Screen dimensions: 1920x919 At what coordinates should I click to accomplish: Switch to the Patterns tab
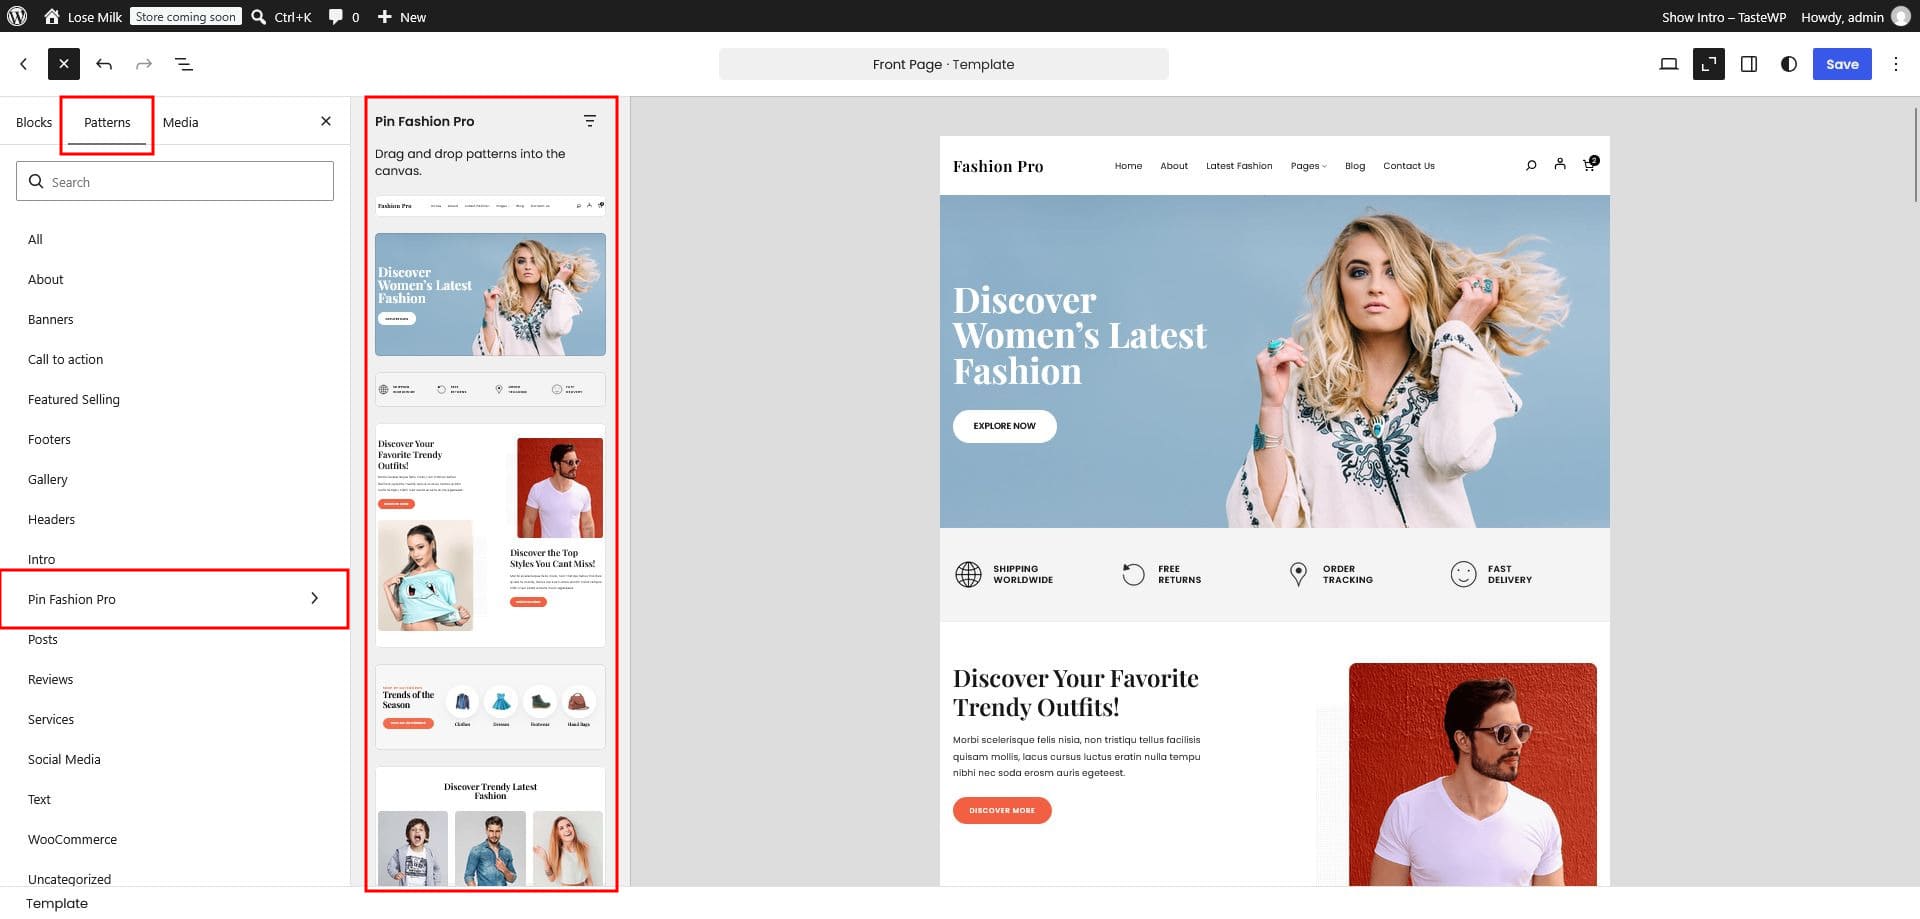pyautogui.click(x=107, y=122)
